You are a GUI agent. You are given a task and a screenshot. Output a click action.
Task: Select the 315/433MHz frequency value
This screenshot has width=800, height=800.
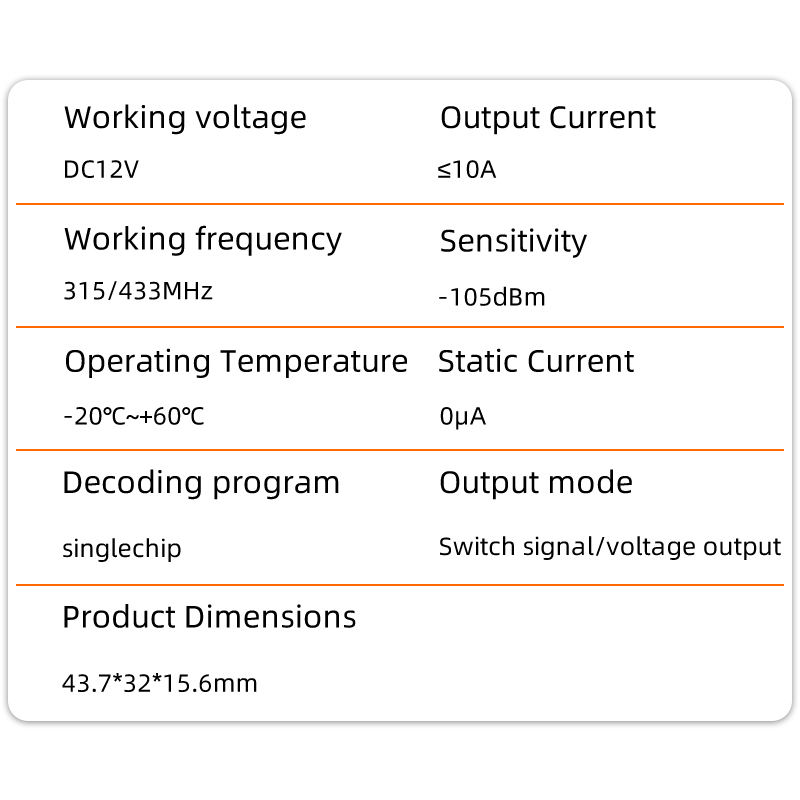(x=138, y=292)
